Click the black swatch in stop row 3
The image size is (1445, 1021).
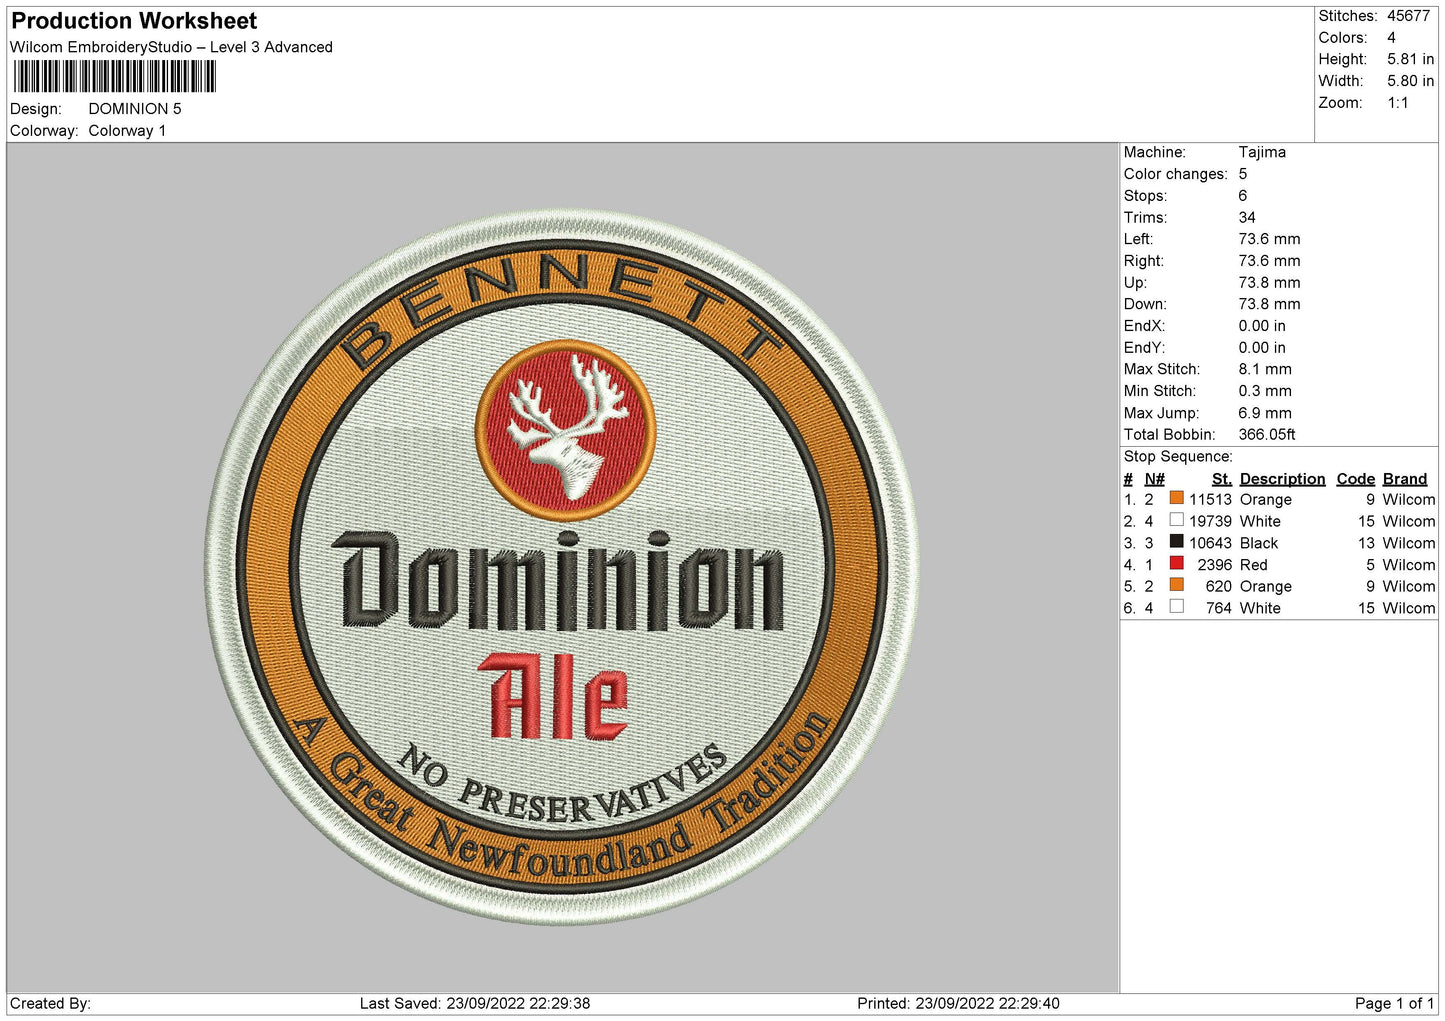tap(1176, 542)
